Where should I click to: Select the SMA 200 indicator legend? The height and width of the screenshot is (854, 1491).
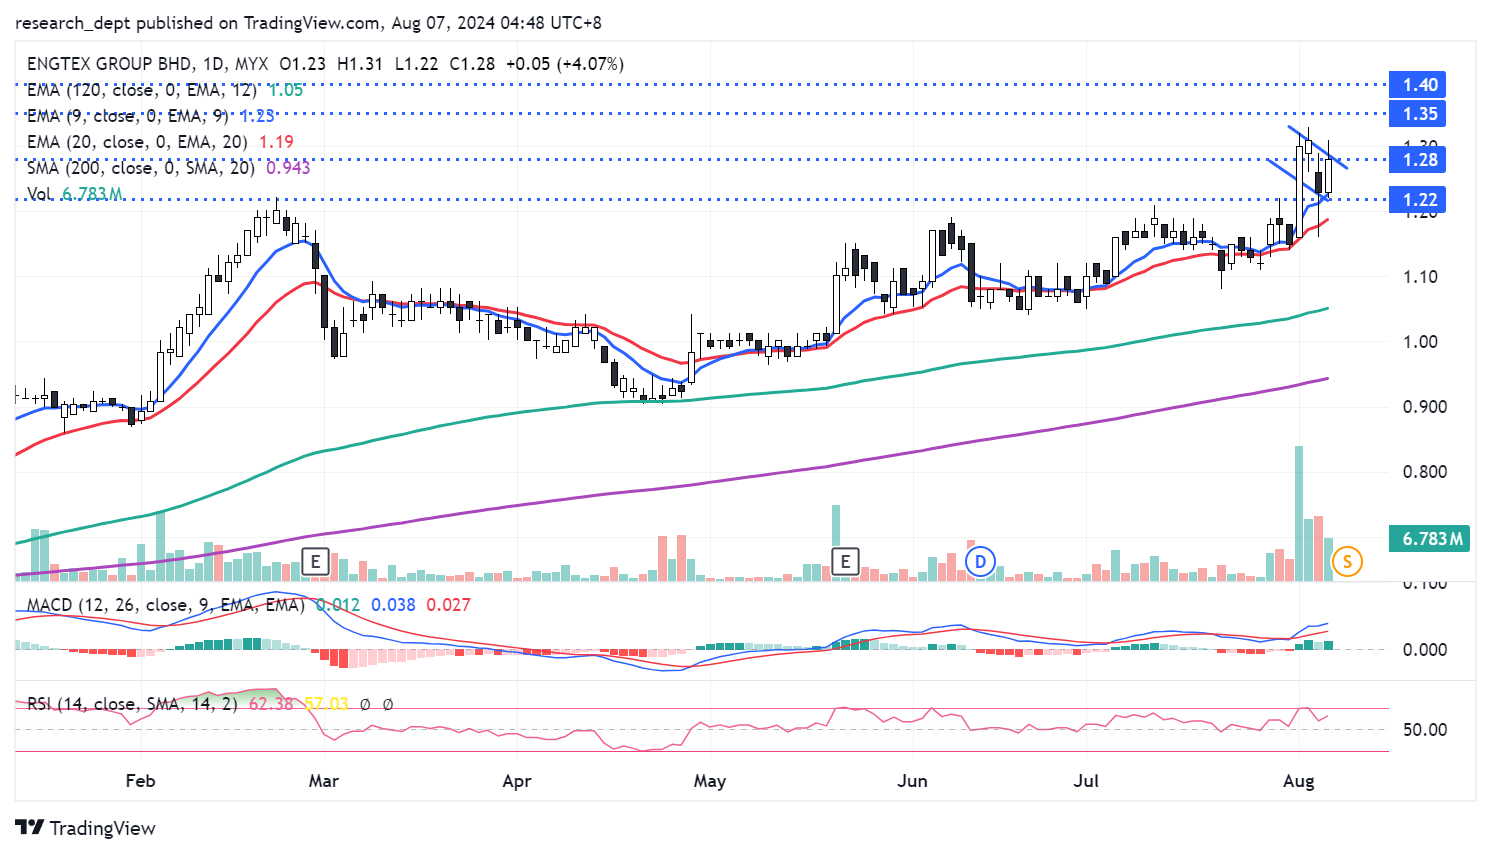(140, 168)
